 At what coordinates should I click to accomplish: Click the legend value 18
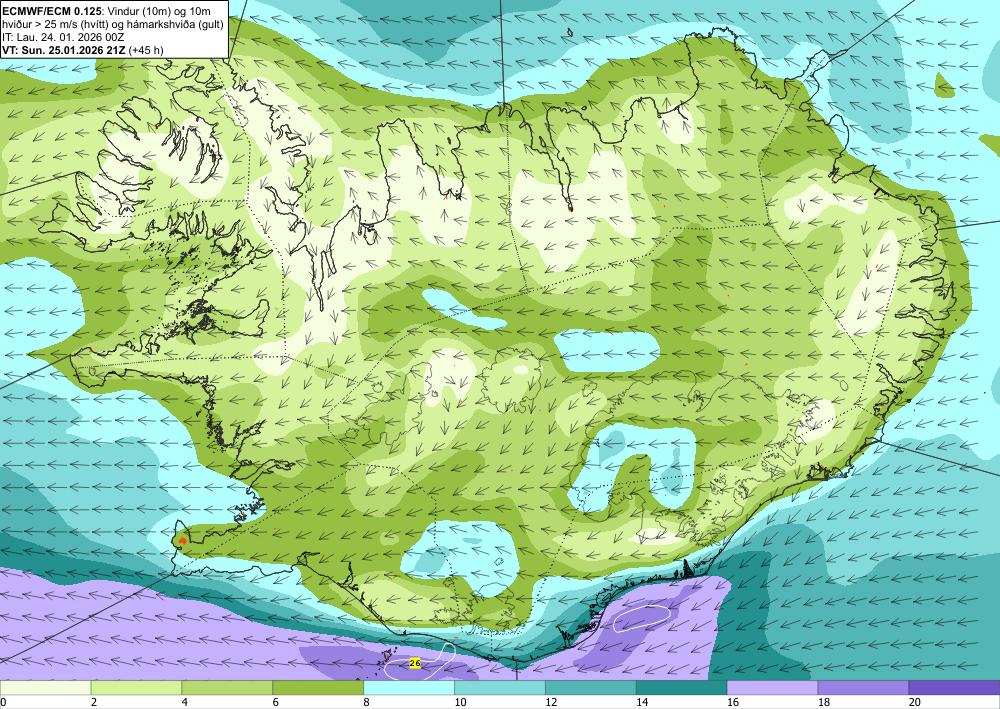pyautogui.click(x=823, y=703)
